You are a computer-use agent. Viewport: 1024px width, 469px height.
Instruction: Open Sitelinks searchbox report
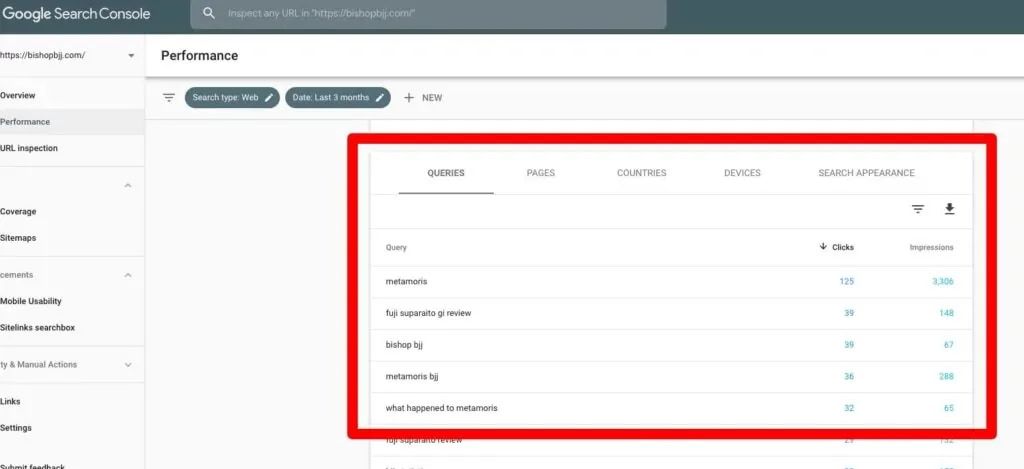[37, 328]
